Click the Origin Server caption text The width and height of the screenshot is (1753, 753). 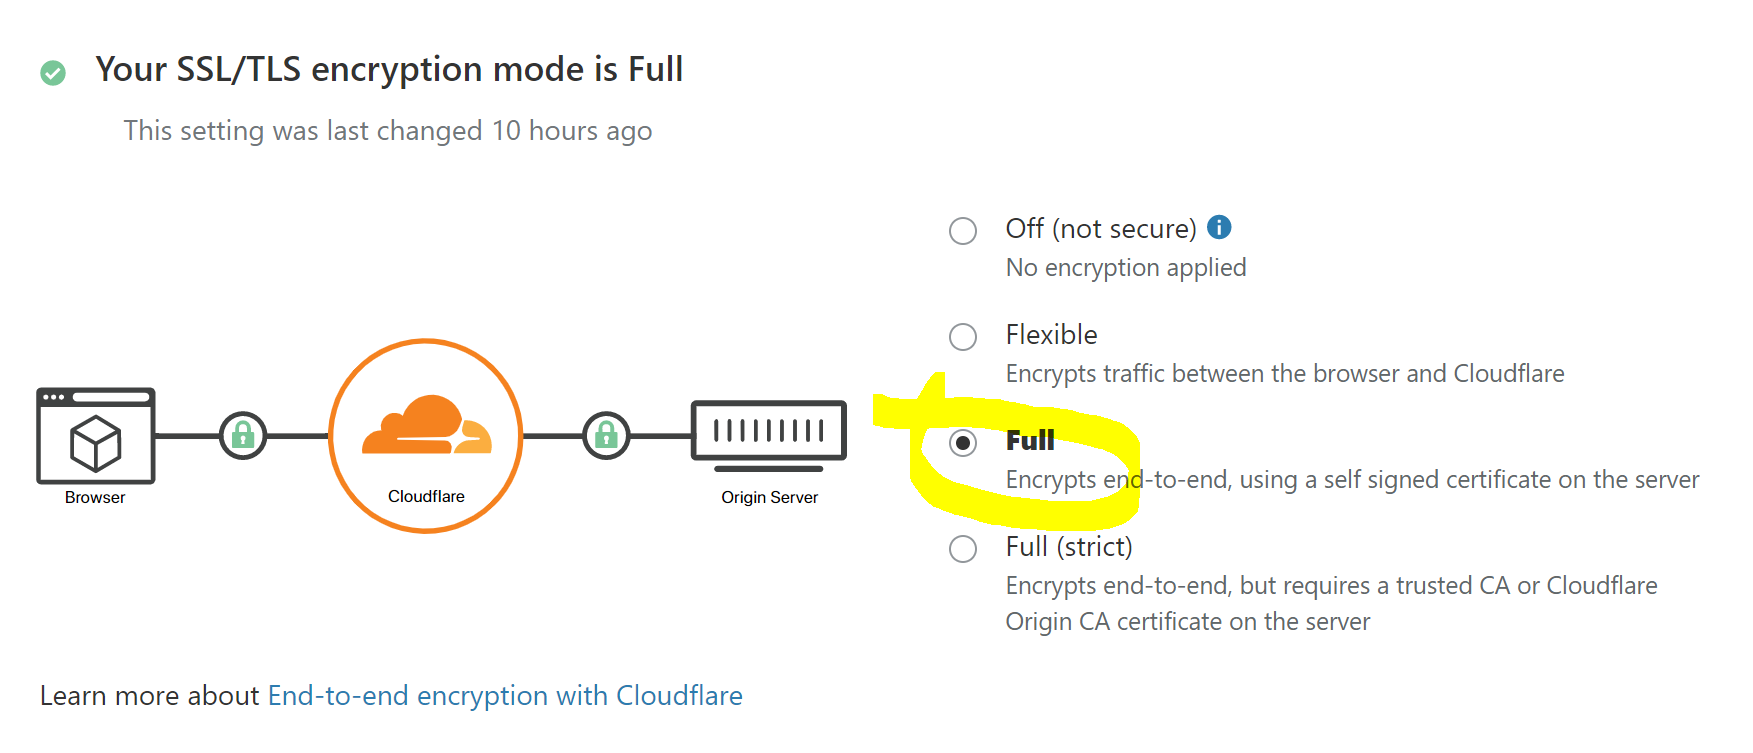pos(769,498)
